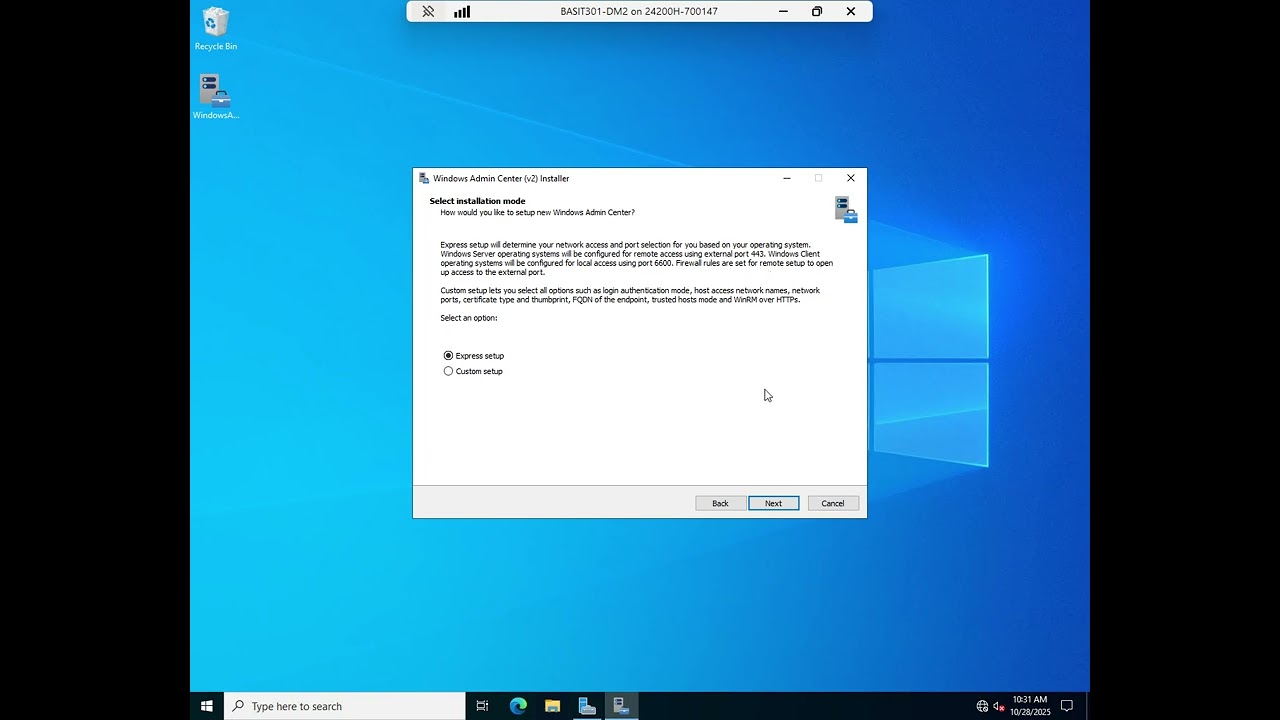Cancel the Windows Admin Center installation

point(833,503)
